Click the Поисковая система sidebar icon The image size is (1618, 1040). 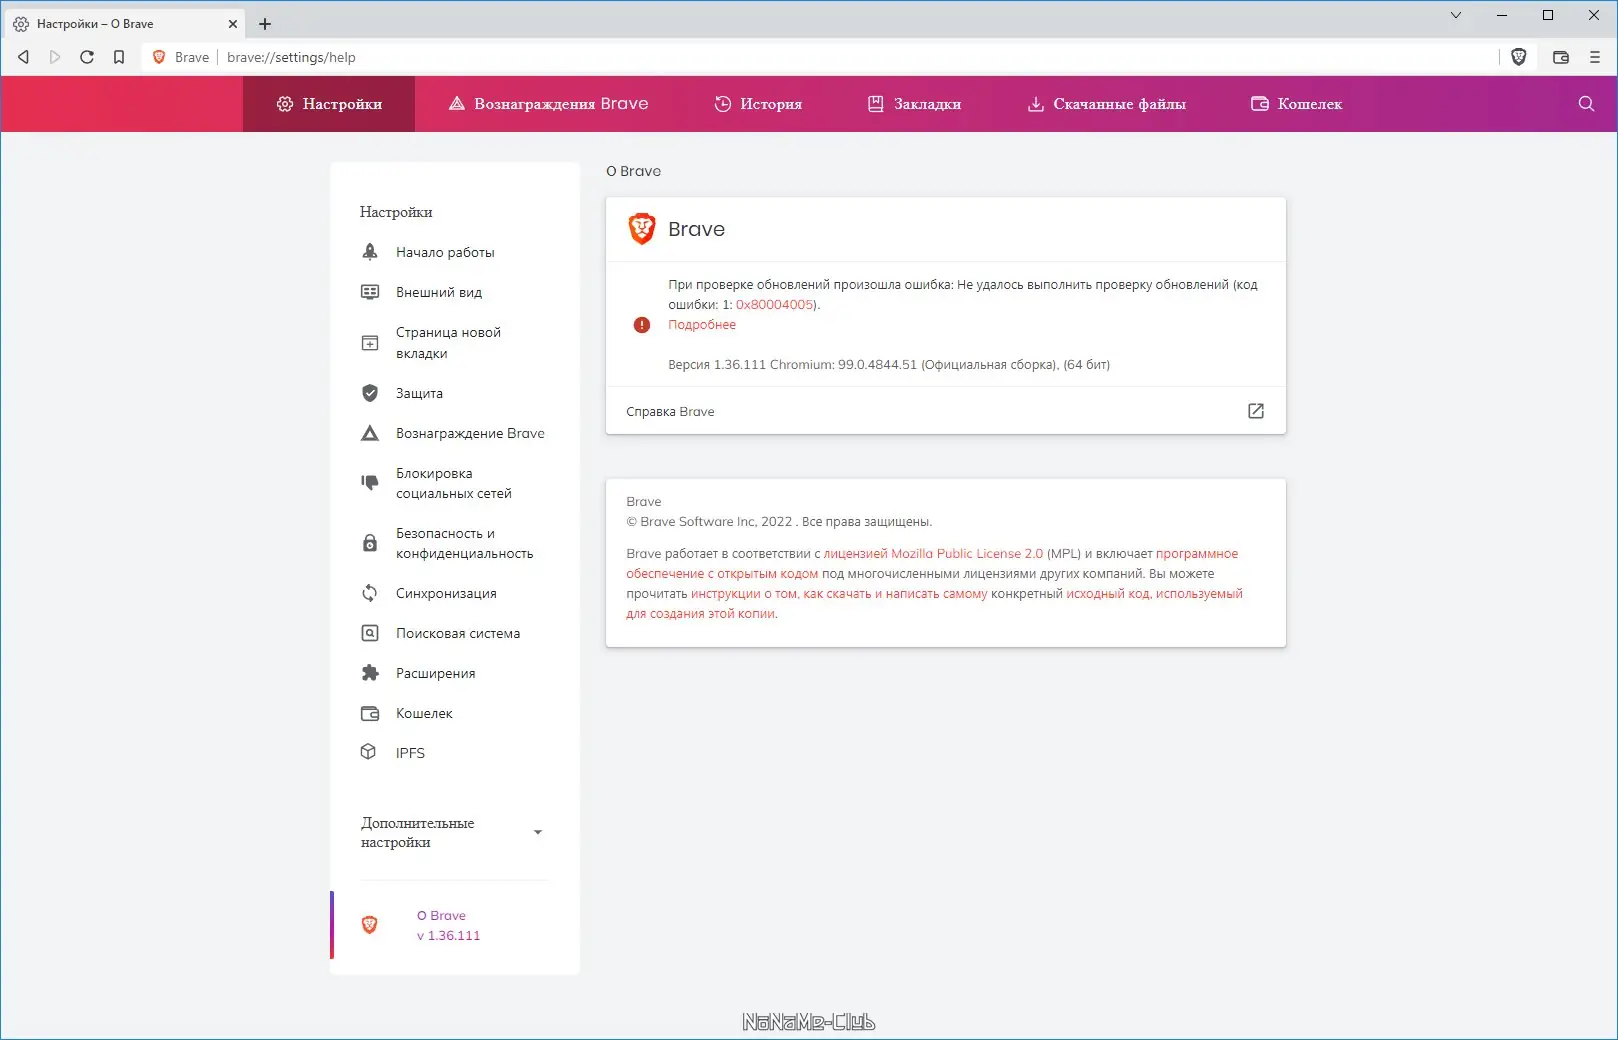370,633
